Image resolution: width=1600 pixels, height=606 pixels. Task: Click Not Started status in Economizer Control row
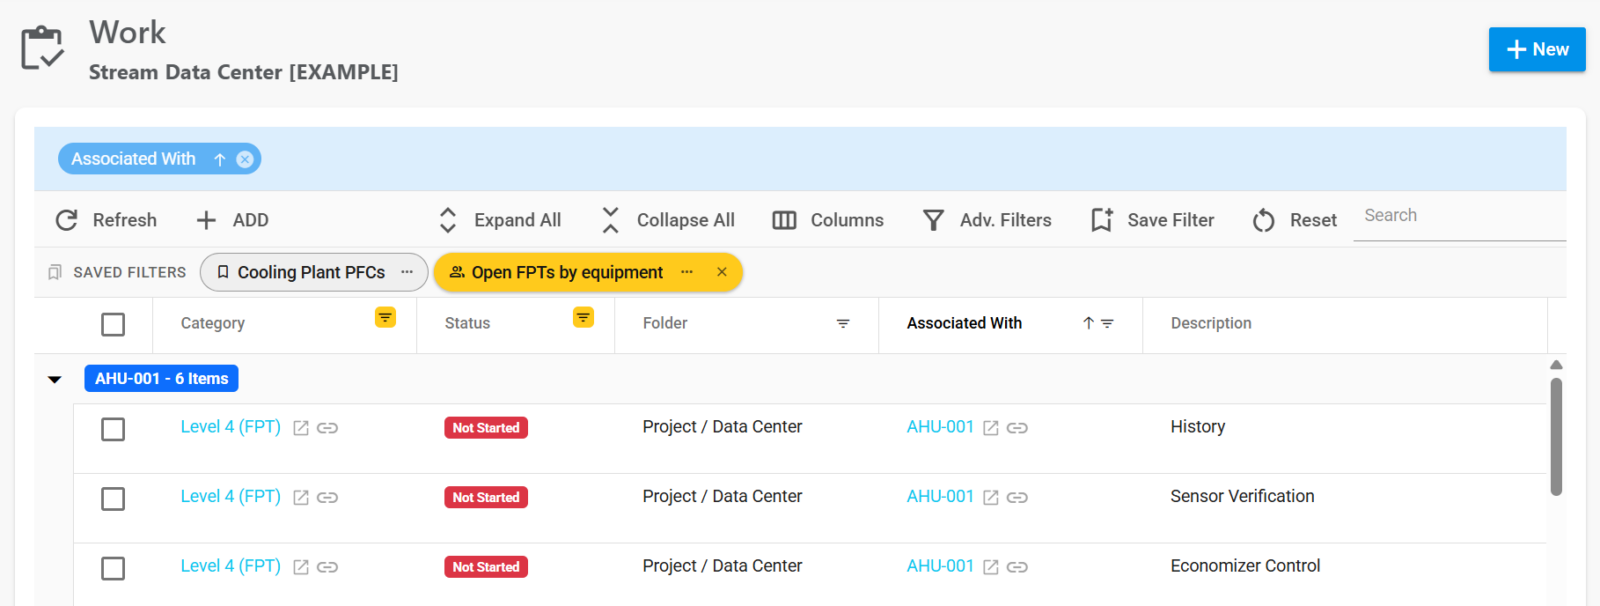486,567
